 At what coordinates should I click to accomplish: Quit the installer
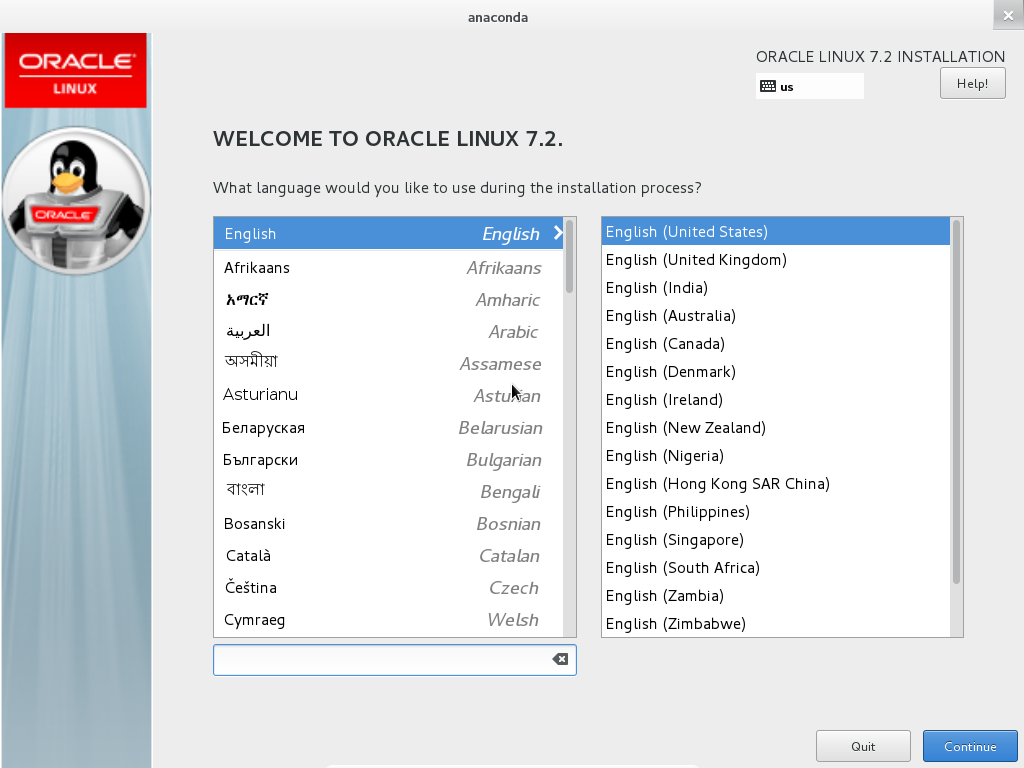[x=863, y=746]
